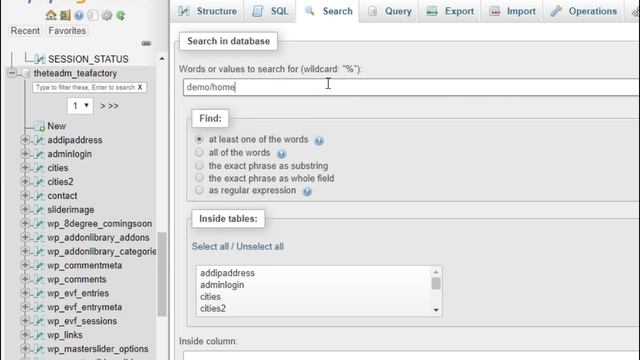Viewport: 640px width, 360px height.
Task: Click the search words input field
Action: [x=411, y=87]
